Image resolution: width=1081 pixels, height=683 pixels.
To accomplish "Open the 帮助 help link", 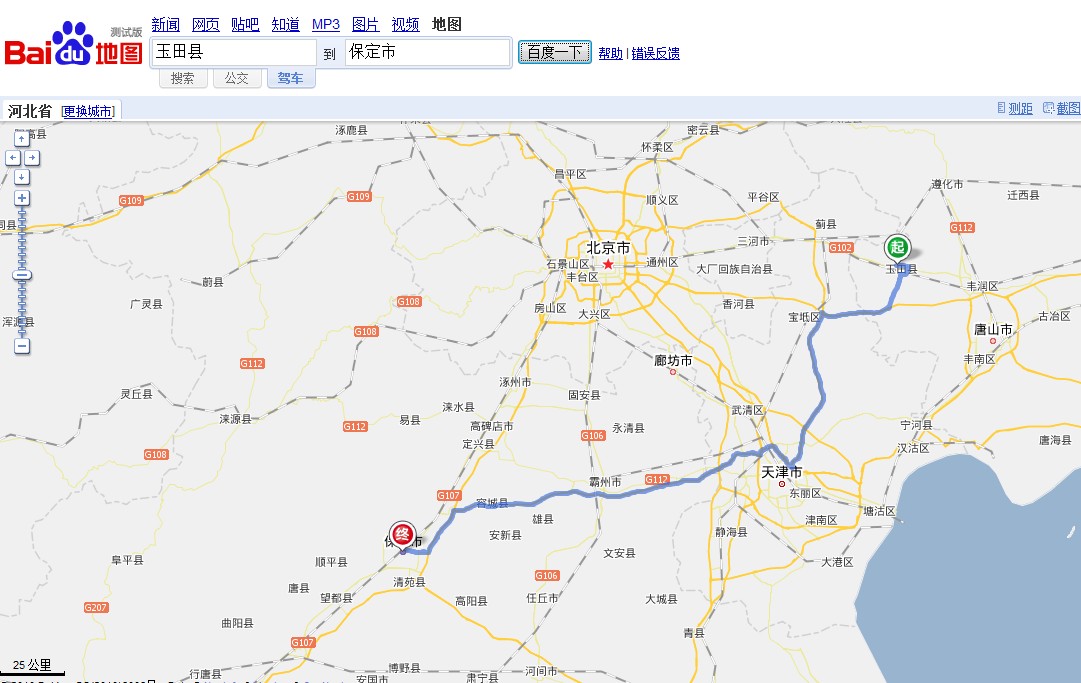I will pyautogui.click(x=610, y=53).
